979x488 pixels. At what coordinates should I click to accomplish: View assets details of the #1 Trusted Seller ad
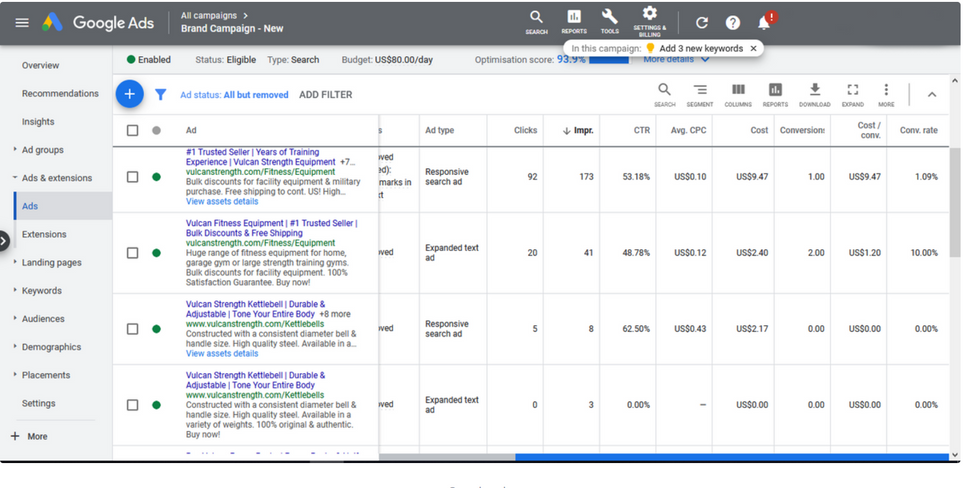pos(222,202)
